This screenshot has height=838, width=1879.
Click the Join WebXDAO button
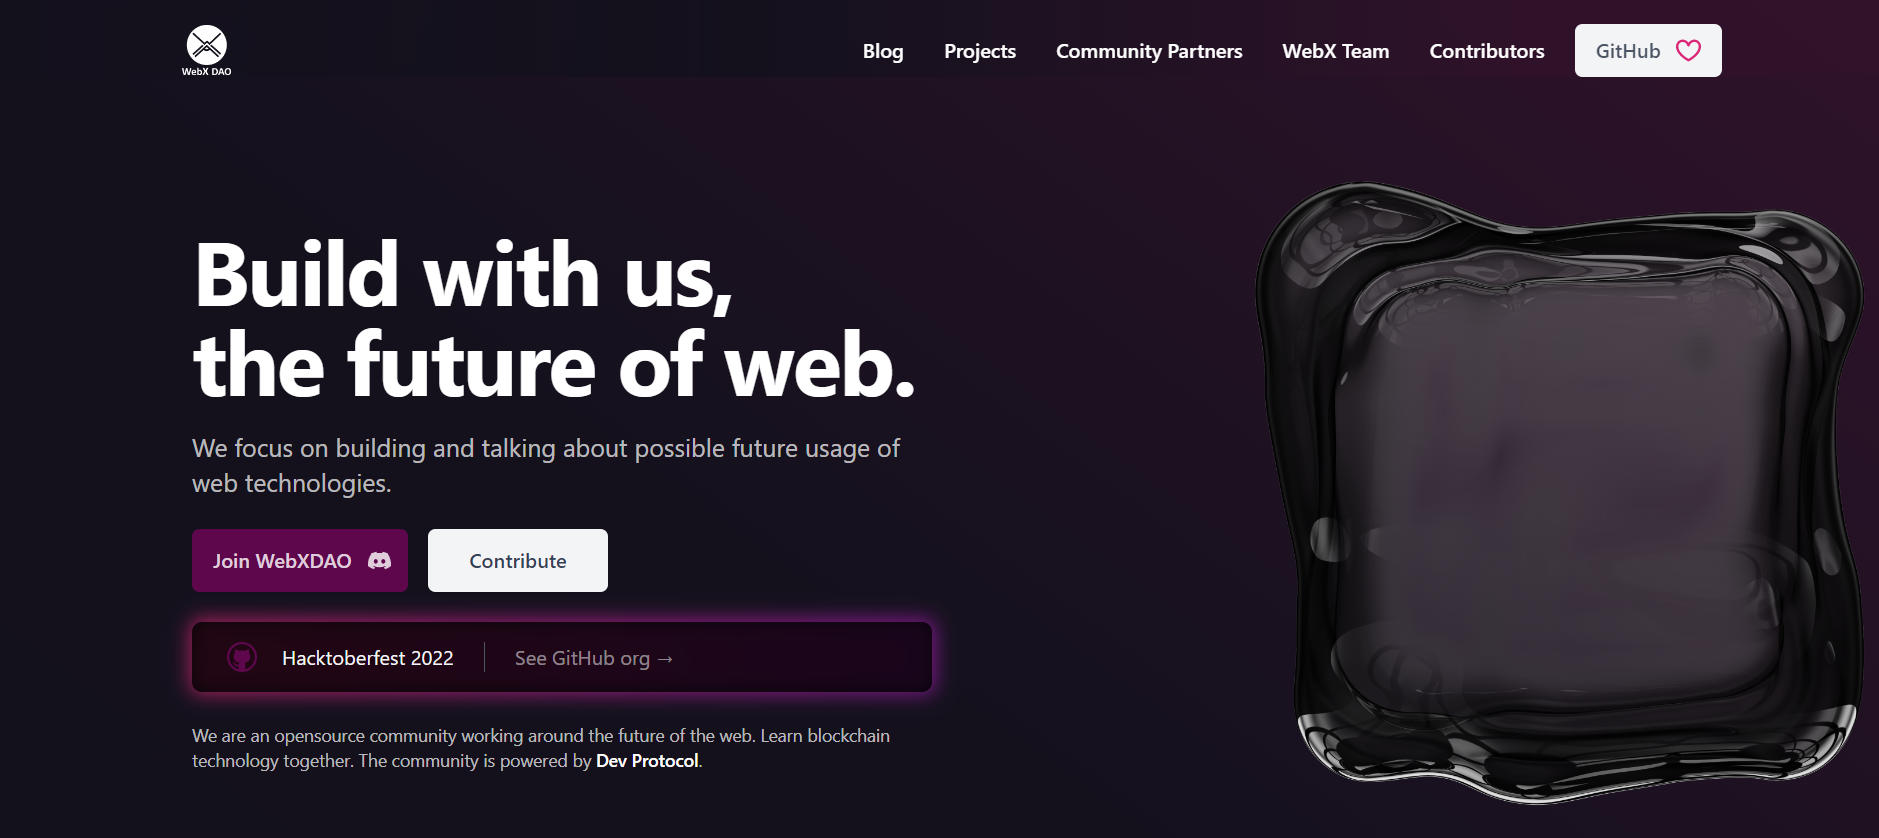(300, 561)
